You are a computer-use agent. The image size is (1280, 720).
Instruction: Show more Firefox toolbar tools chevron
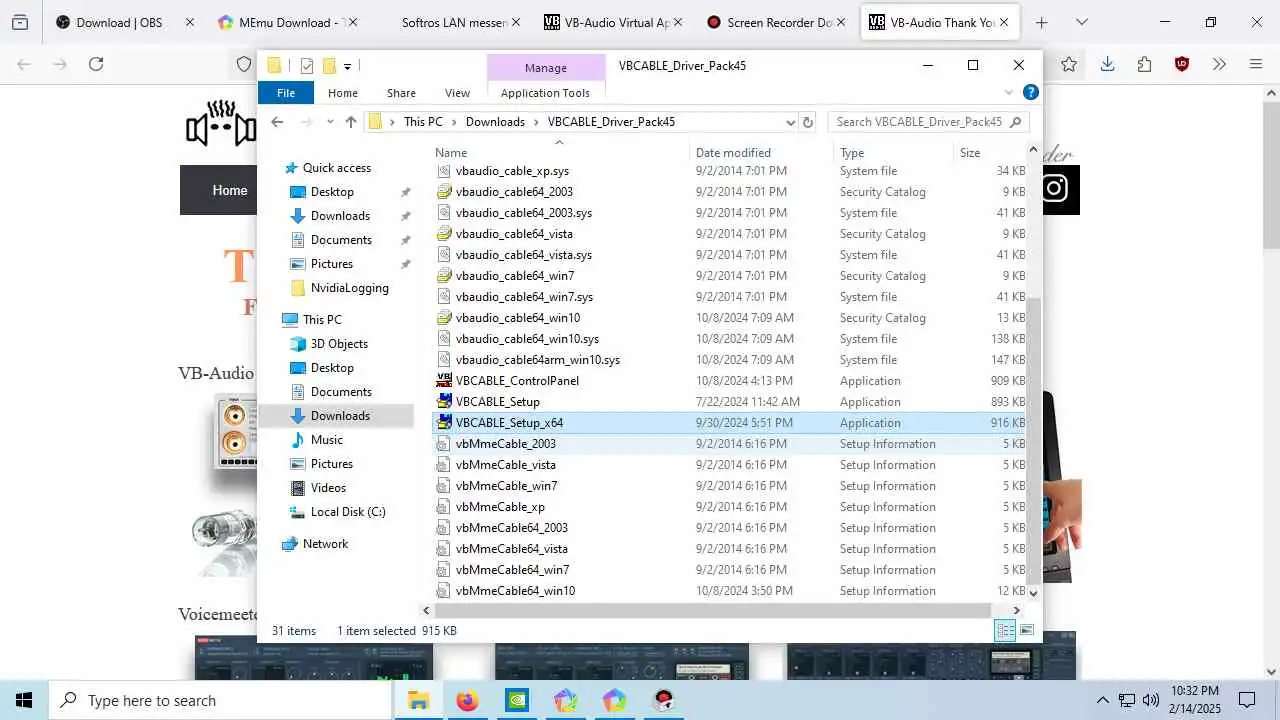tap(1219, 64)
